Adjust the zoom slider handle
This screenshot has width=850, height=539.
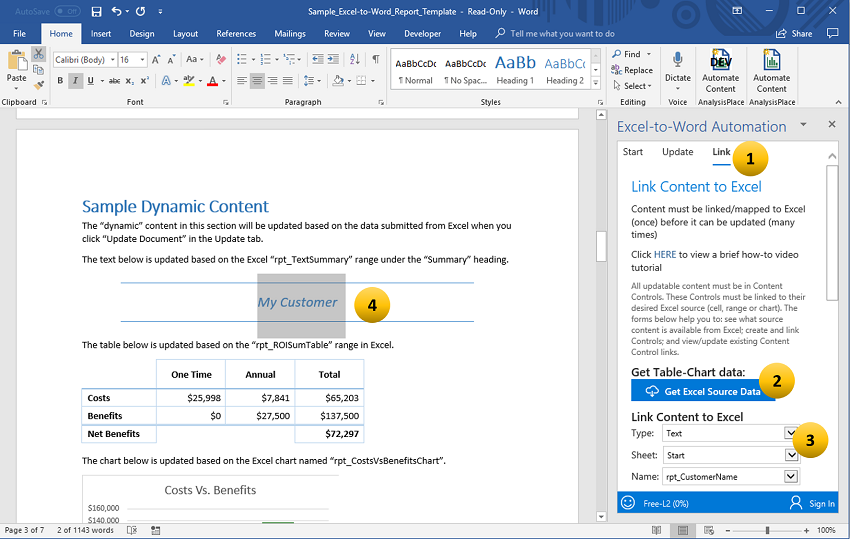coord(767,530)
